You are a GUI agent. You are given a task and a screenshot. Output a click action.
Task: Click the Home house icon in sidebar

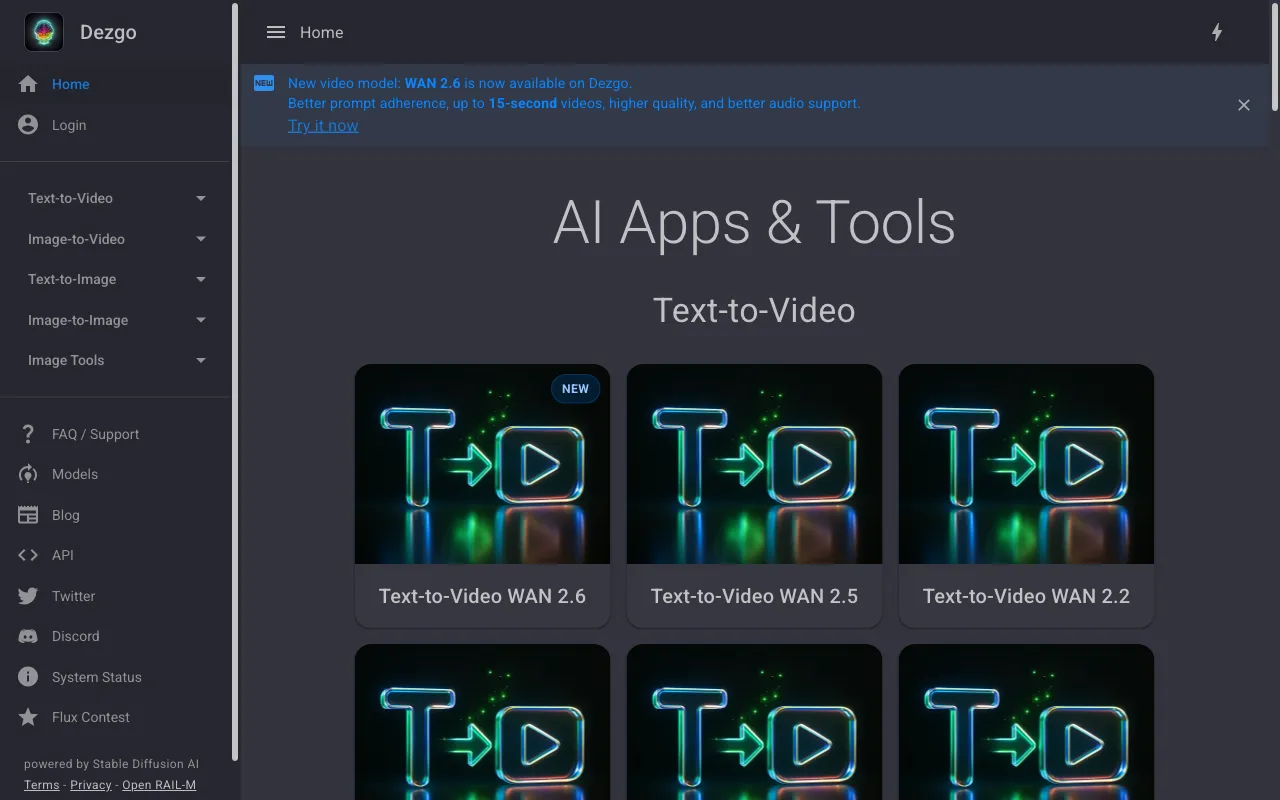pos(28,84)
